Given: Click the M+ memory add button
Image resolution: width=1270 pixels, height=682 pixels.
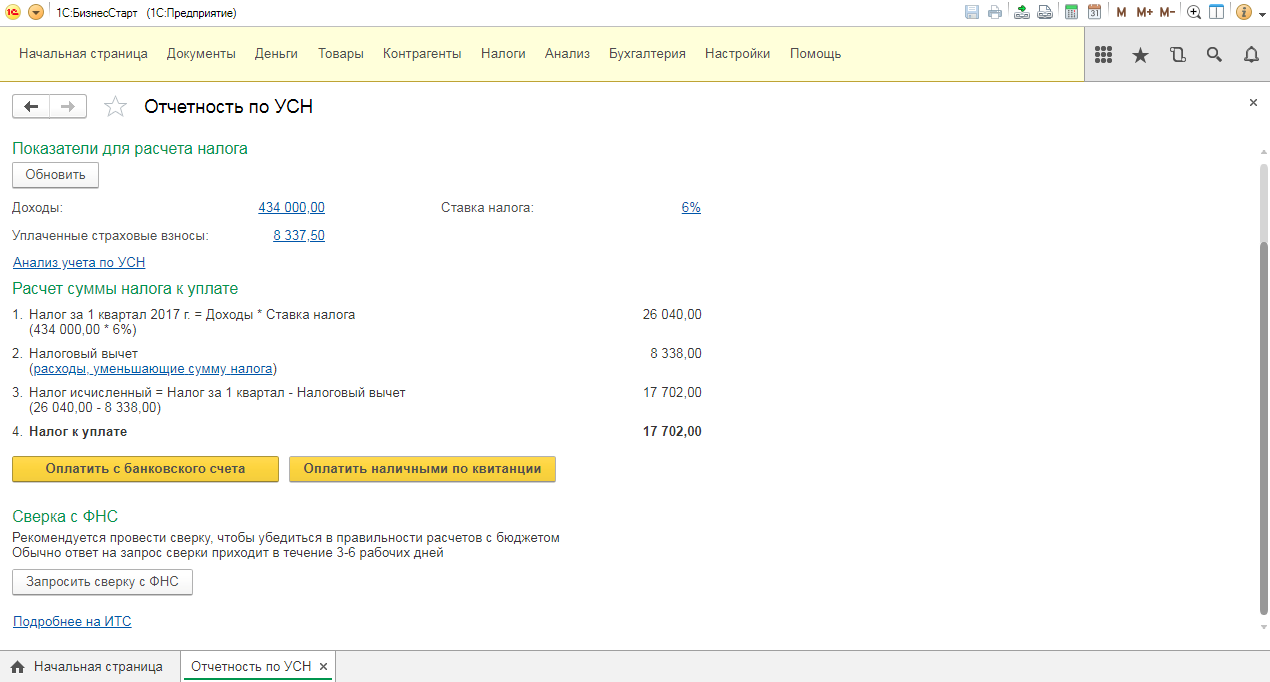Looking at the screenshot, I should pyautogui.click(x=1145, y=12).
